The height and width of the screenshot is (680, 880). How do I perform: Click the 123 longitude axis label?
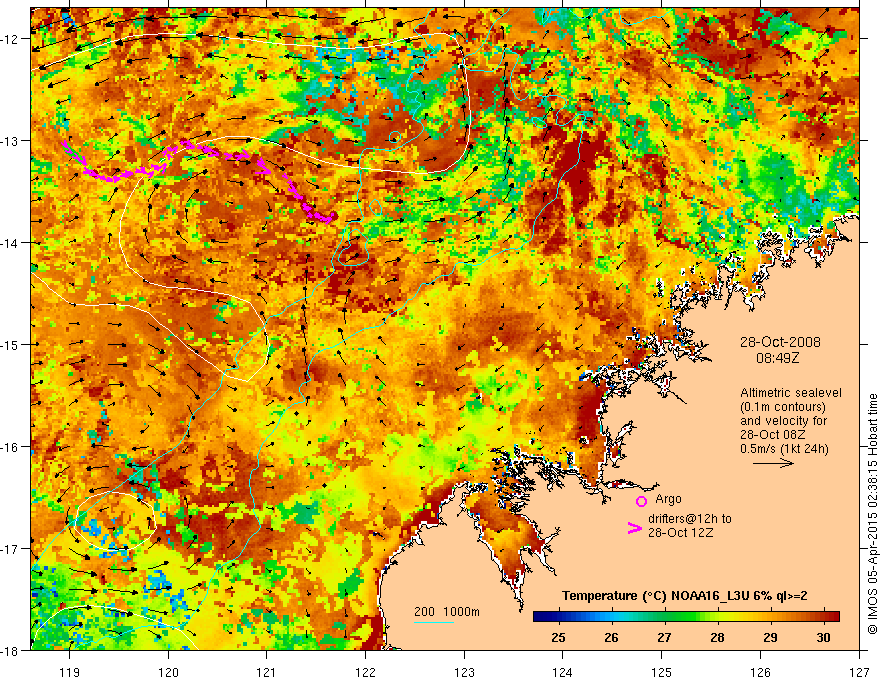464,672
